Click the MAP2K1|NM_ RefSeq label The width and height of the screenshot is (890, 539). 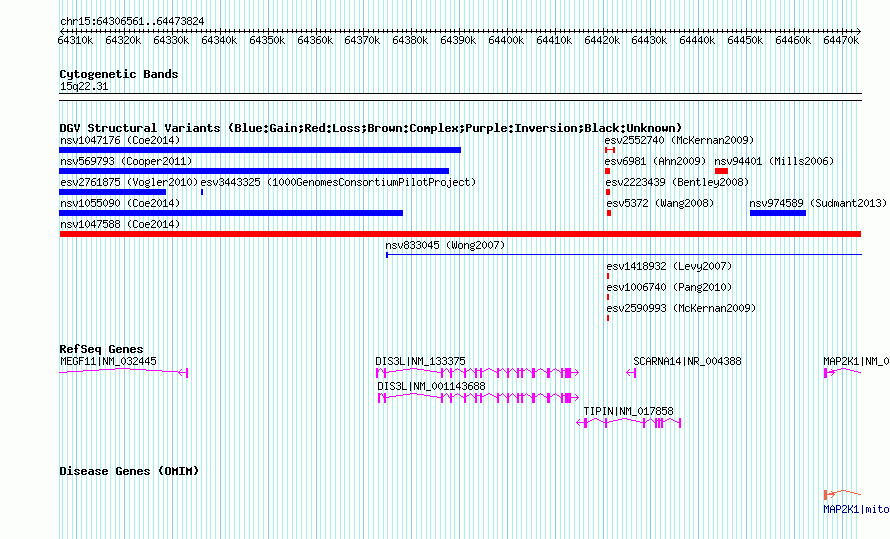coord(856,361)
